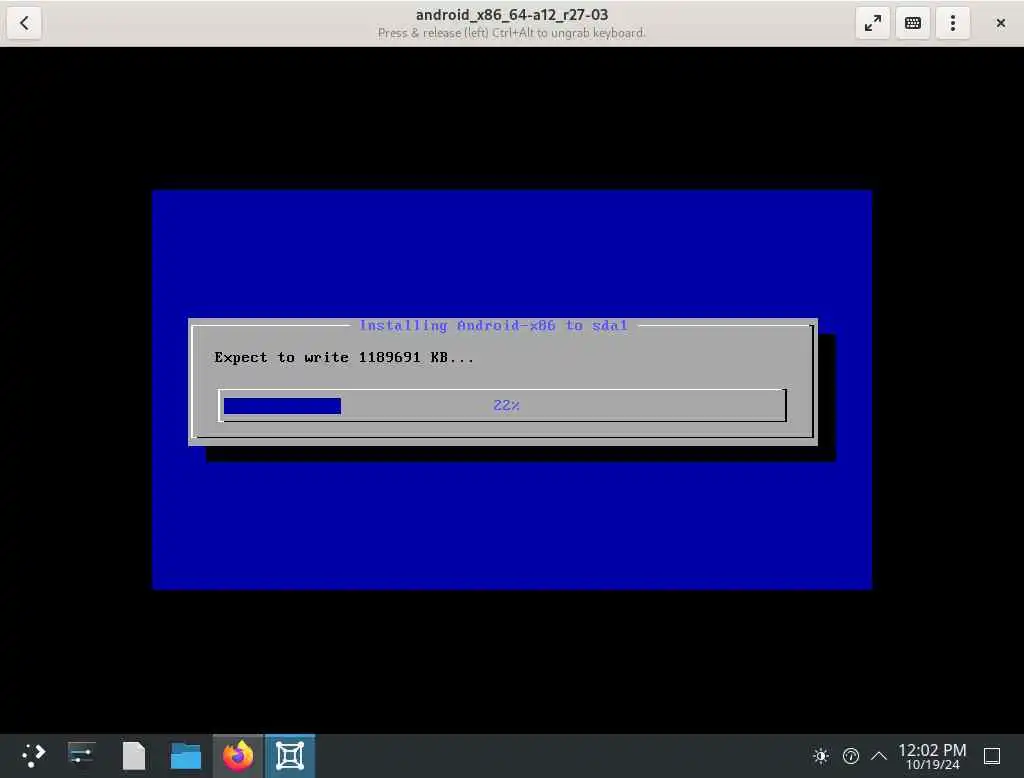Open the three-dot options menu

click(953, 23)
